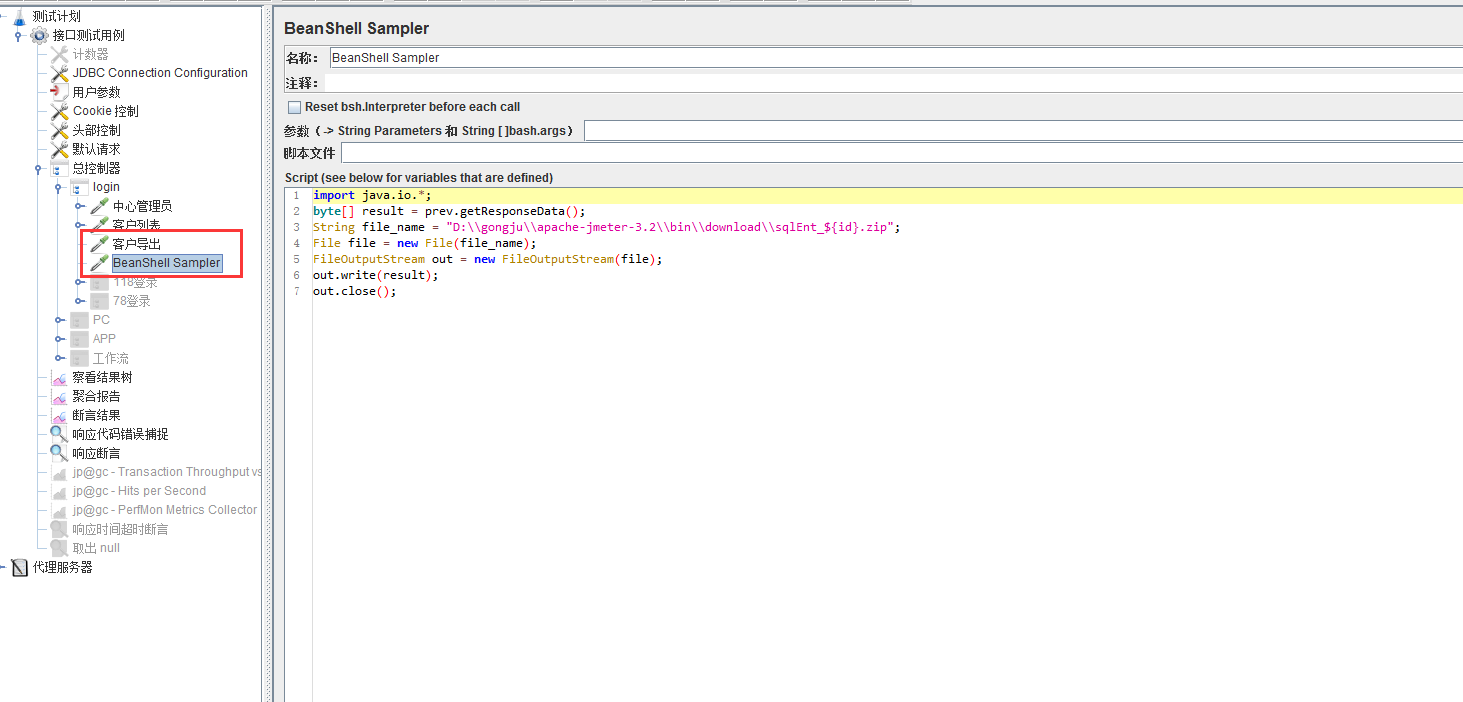
Task: Click the Cookie 控制 wrench icon
Action: 60,111
